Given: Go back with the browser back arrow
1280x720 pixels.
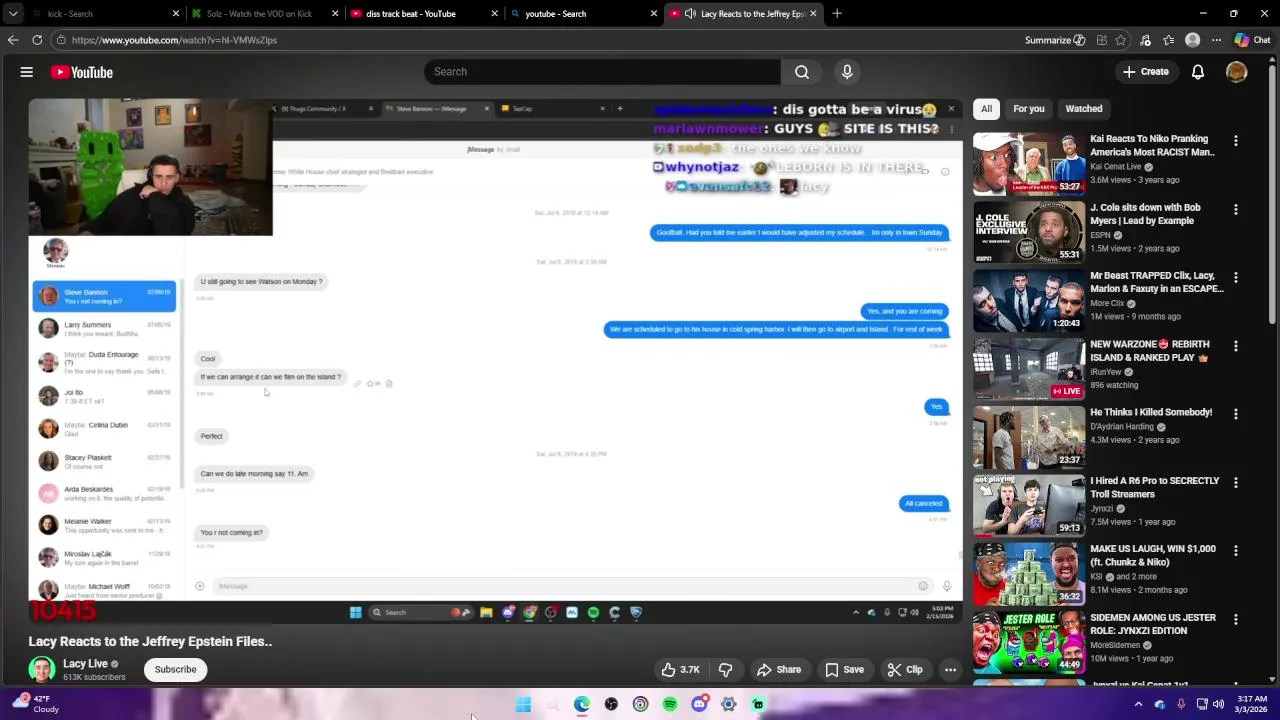Looking at the screenshot, I should [13, 40].
